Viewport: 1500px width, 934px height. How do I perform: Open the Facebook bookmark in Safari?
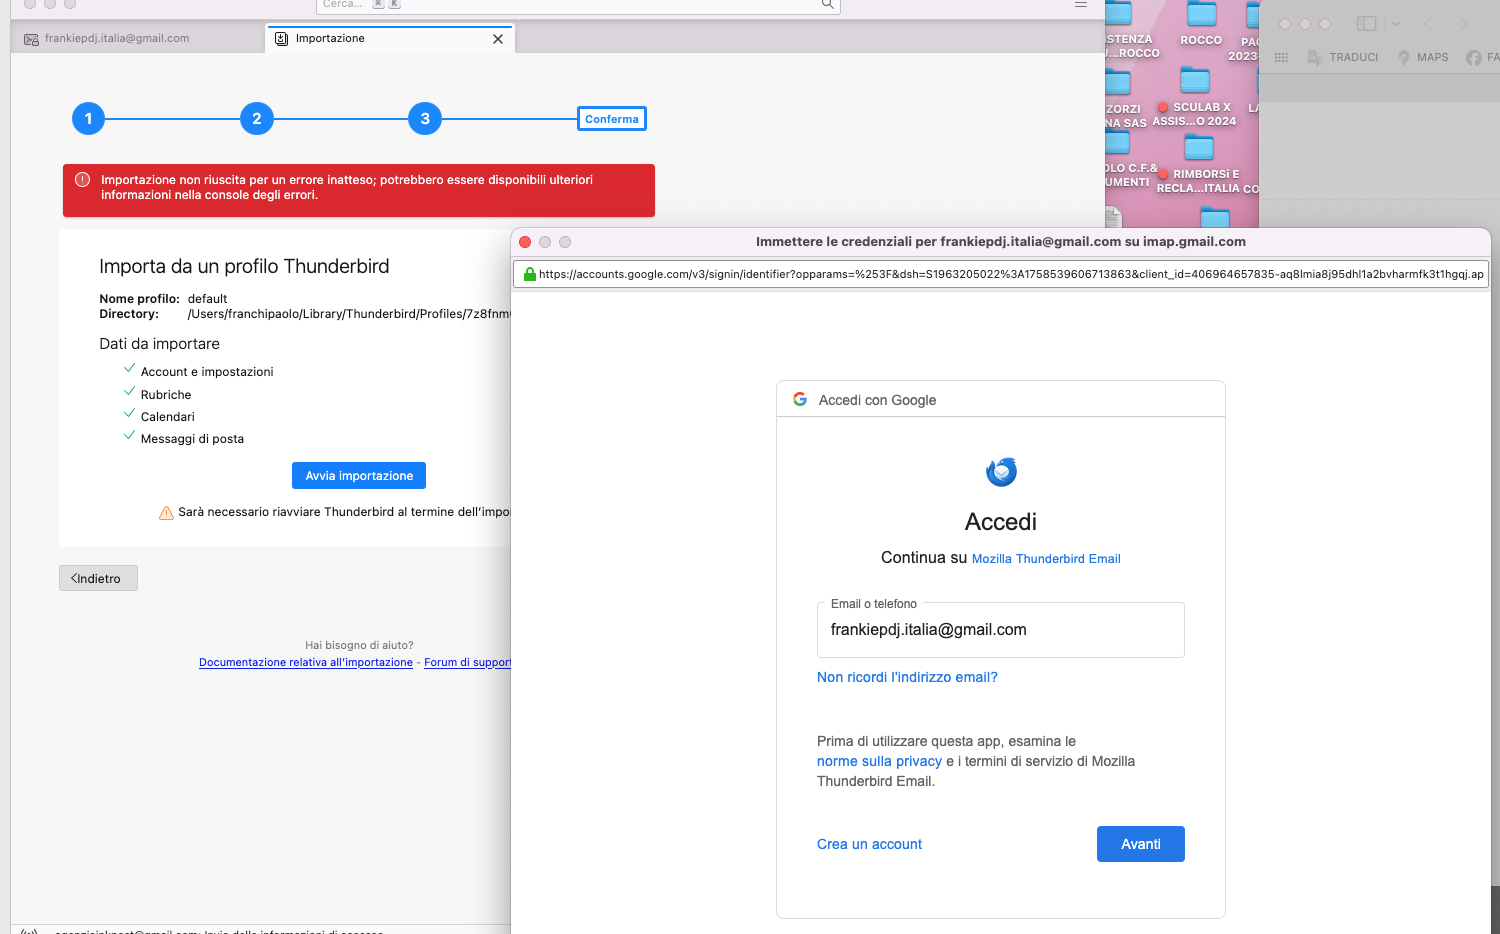click(1482, 58)
